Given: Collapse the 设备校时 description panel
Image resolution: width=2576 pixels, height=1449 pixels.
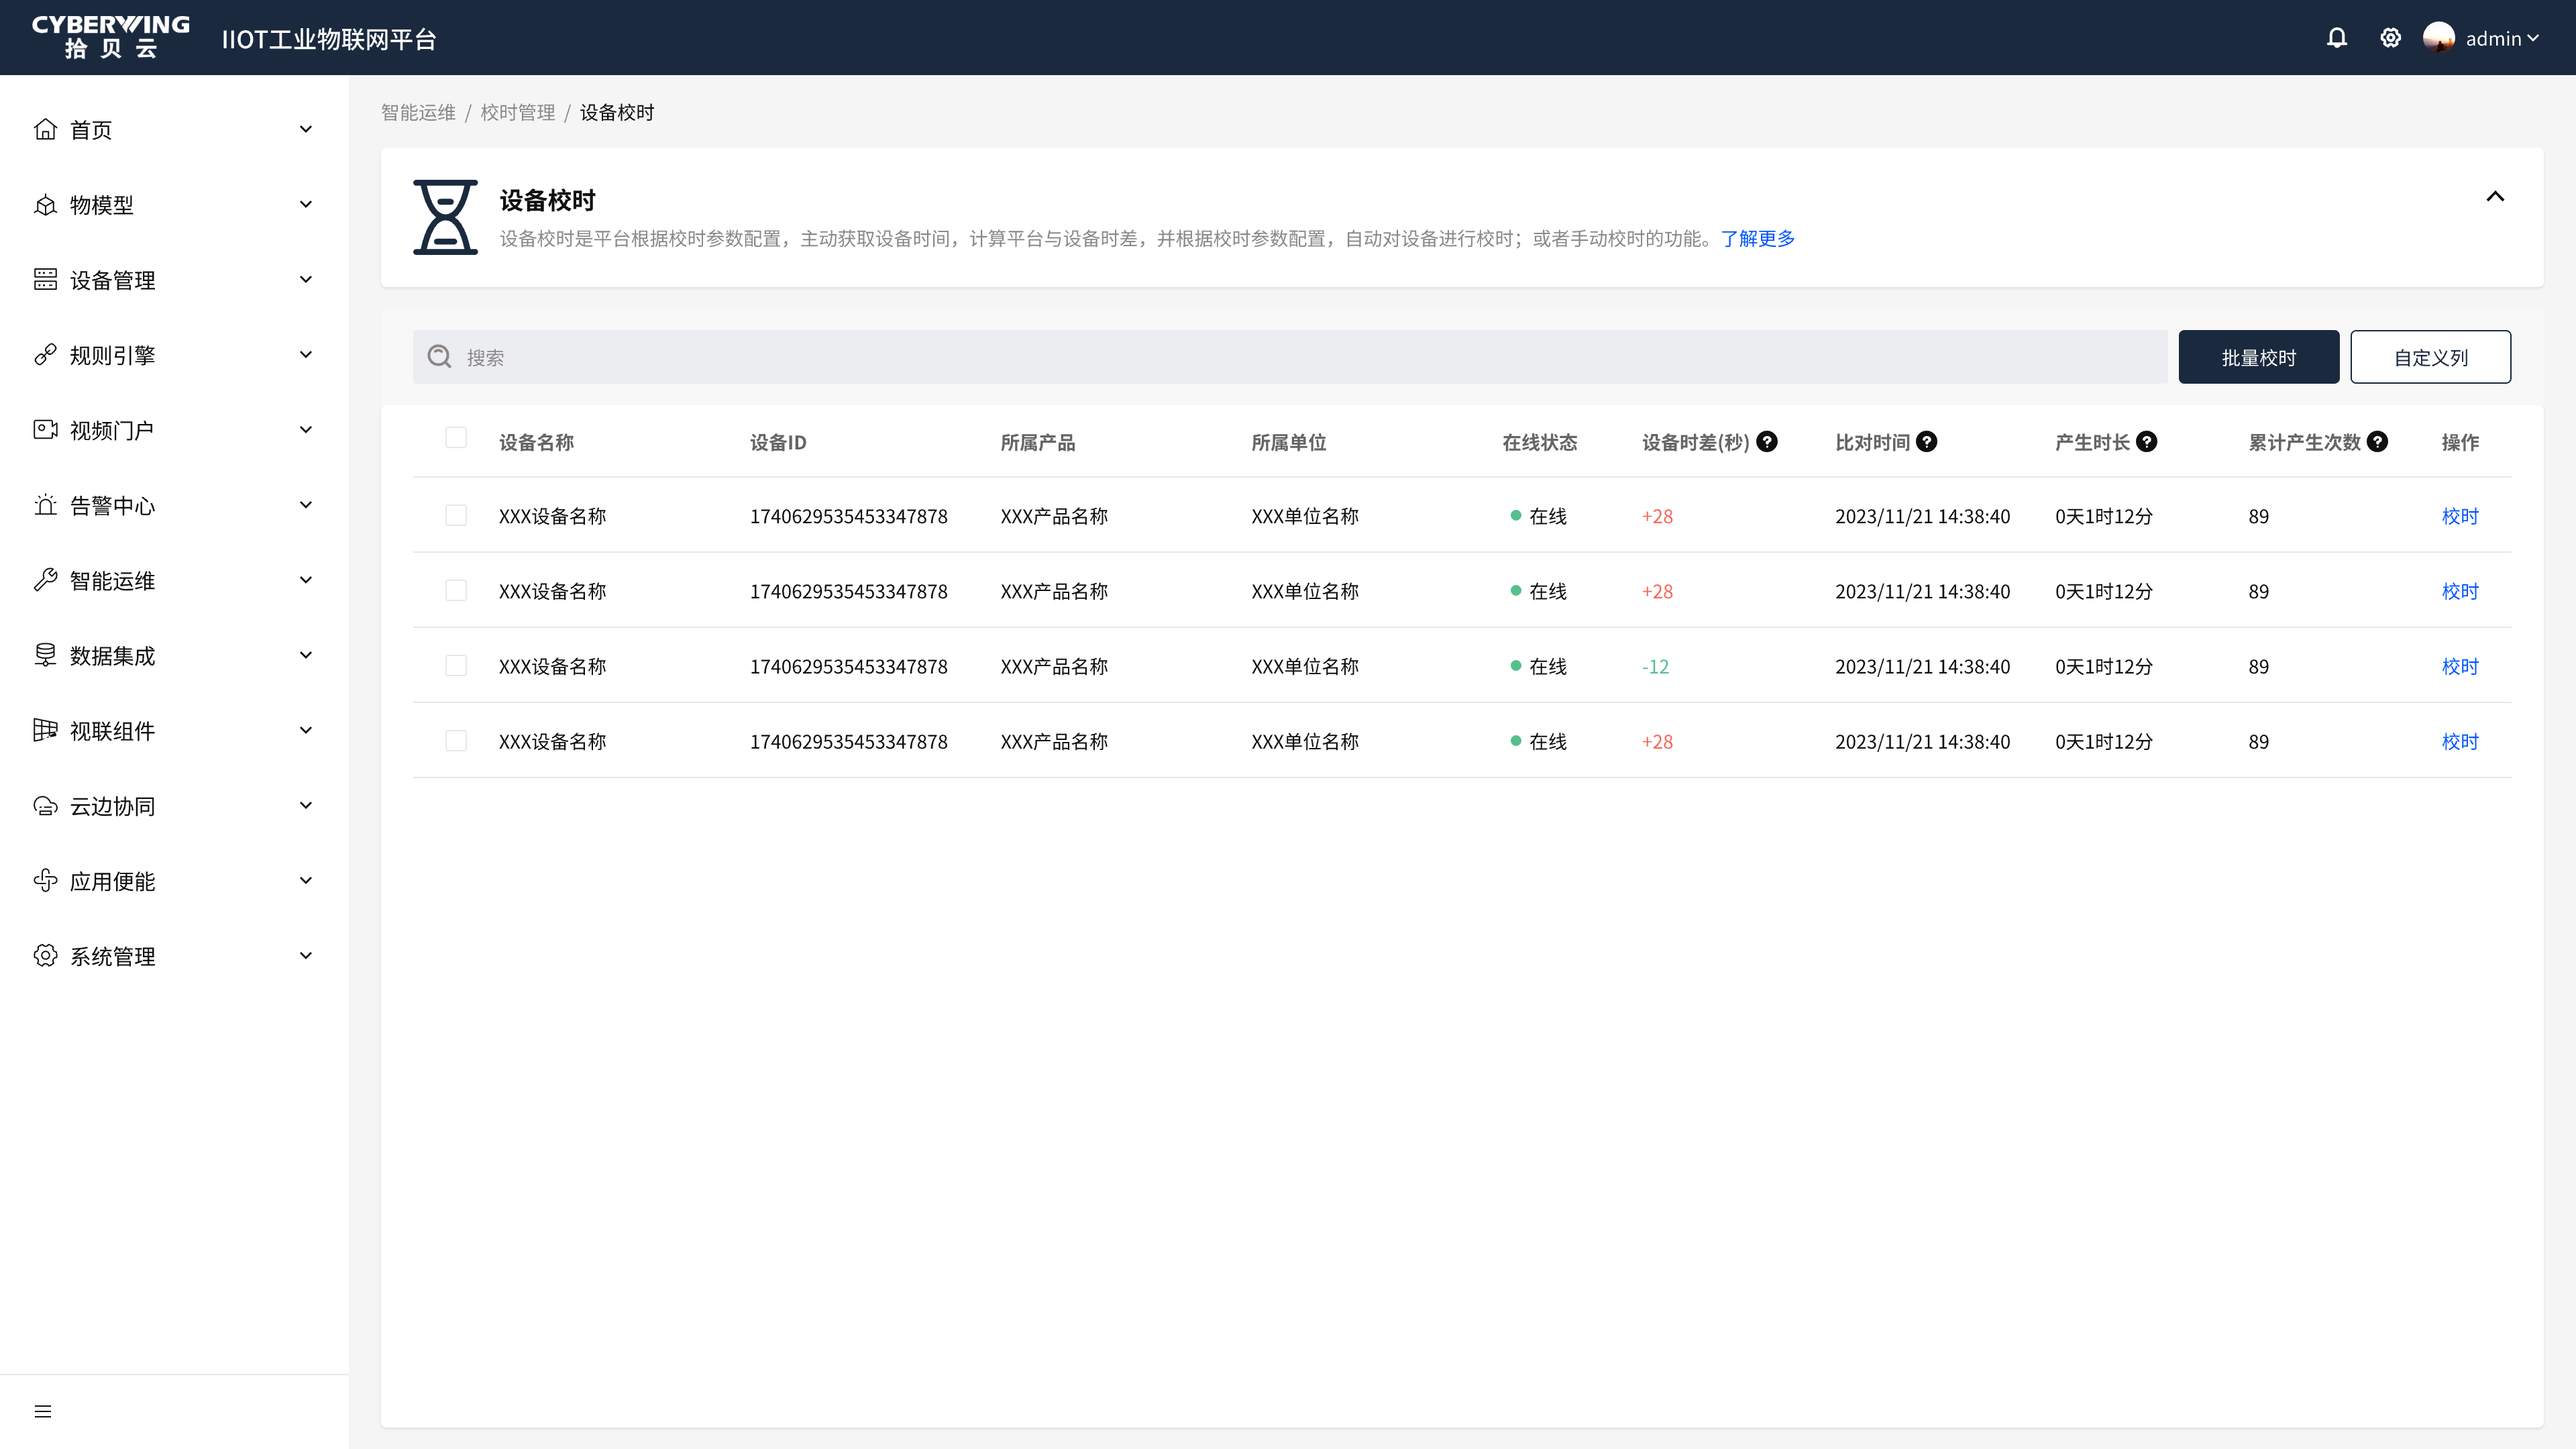Looking at the screenshot, I should (2495, 196).
